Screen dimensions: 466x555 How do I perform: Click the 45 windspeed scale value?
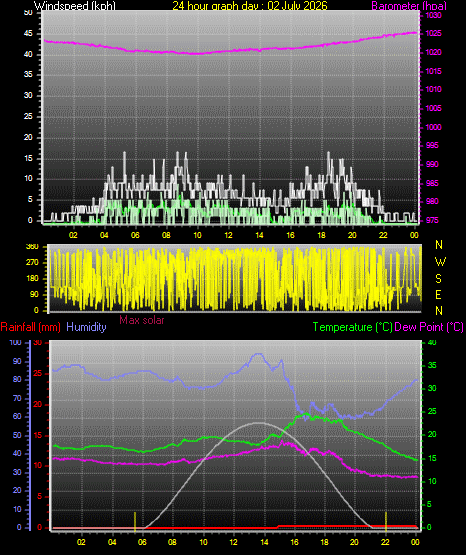pyautogui.click(x=28, y=34)
